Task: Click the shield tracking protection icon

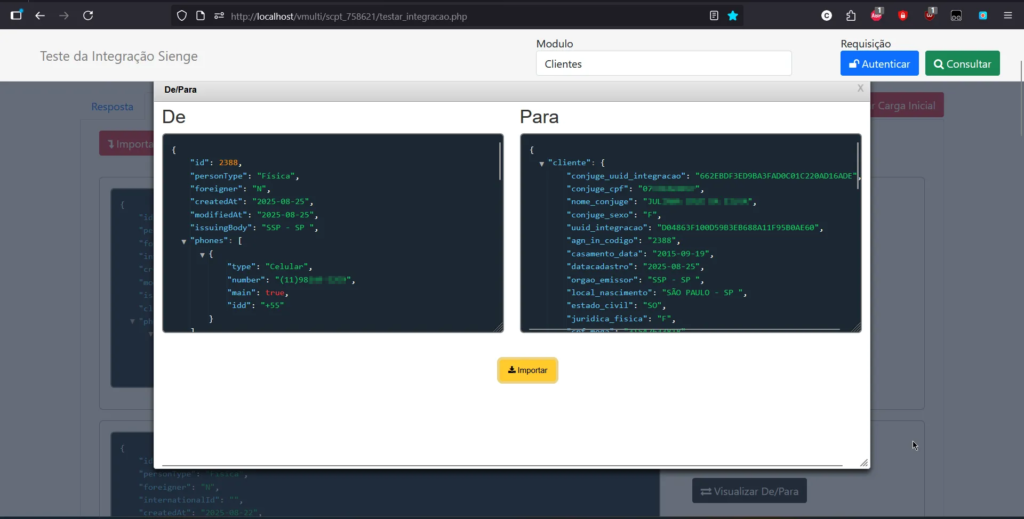Action: tap(181, 16)
